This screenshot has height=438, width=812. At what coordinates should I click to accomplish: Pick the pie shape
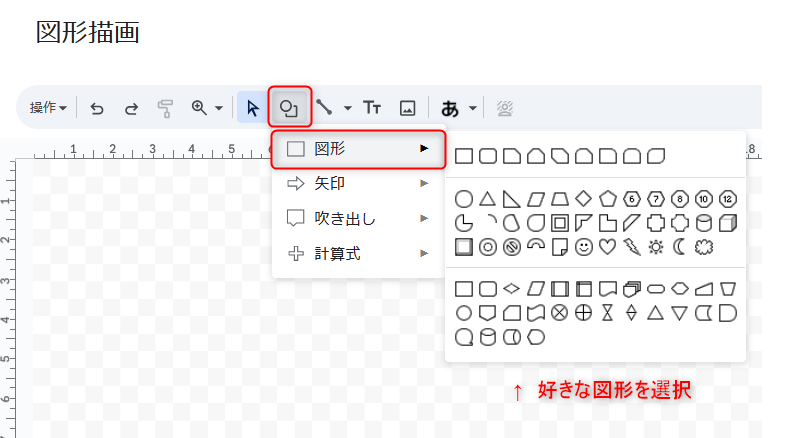point(463,223)
